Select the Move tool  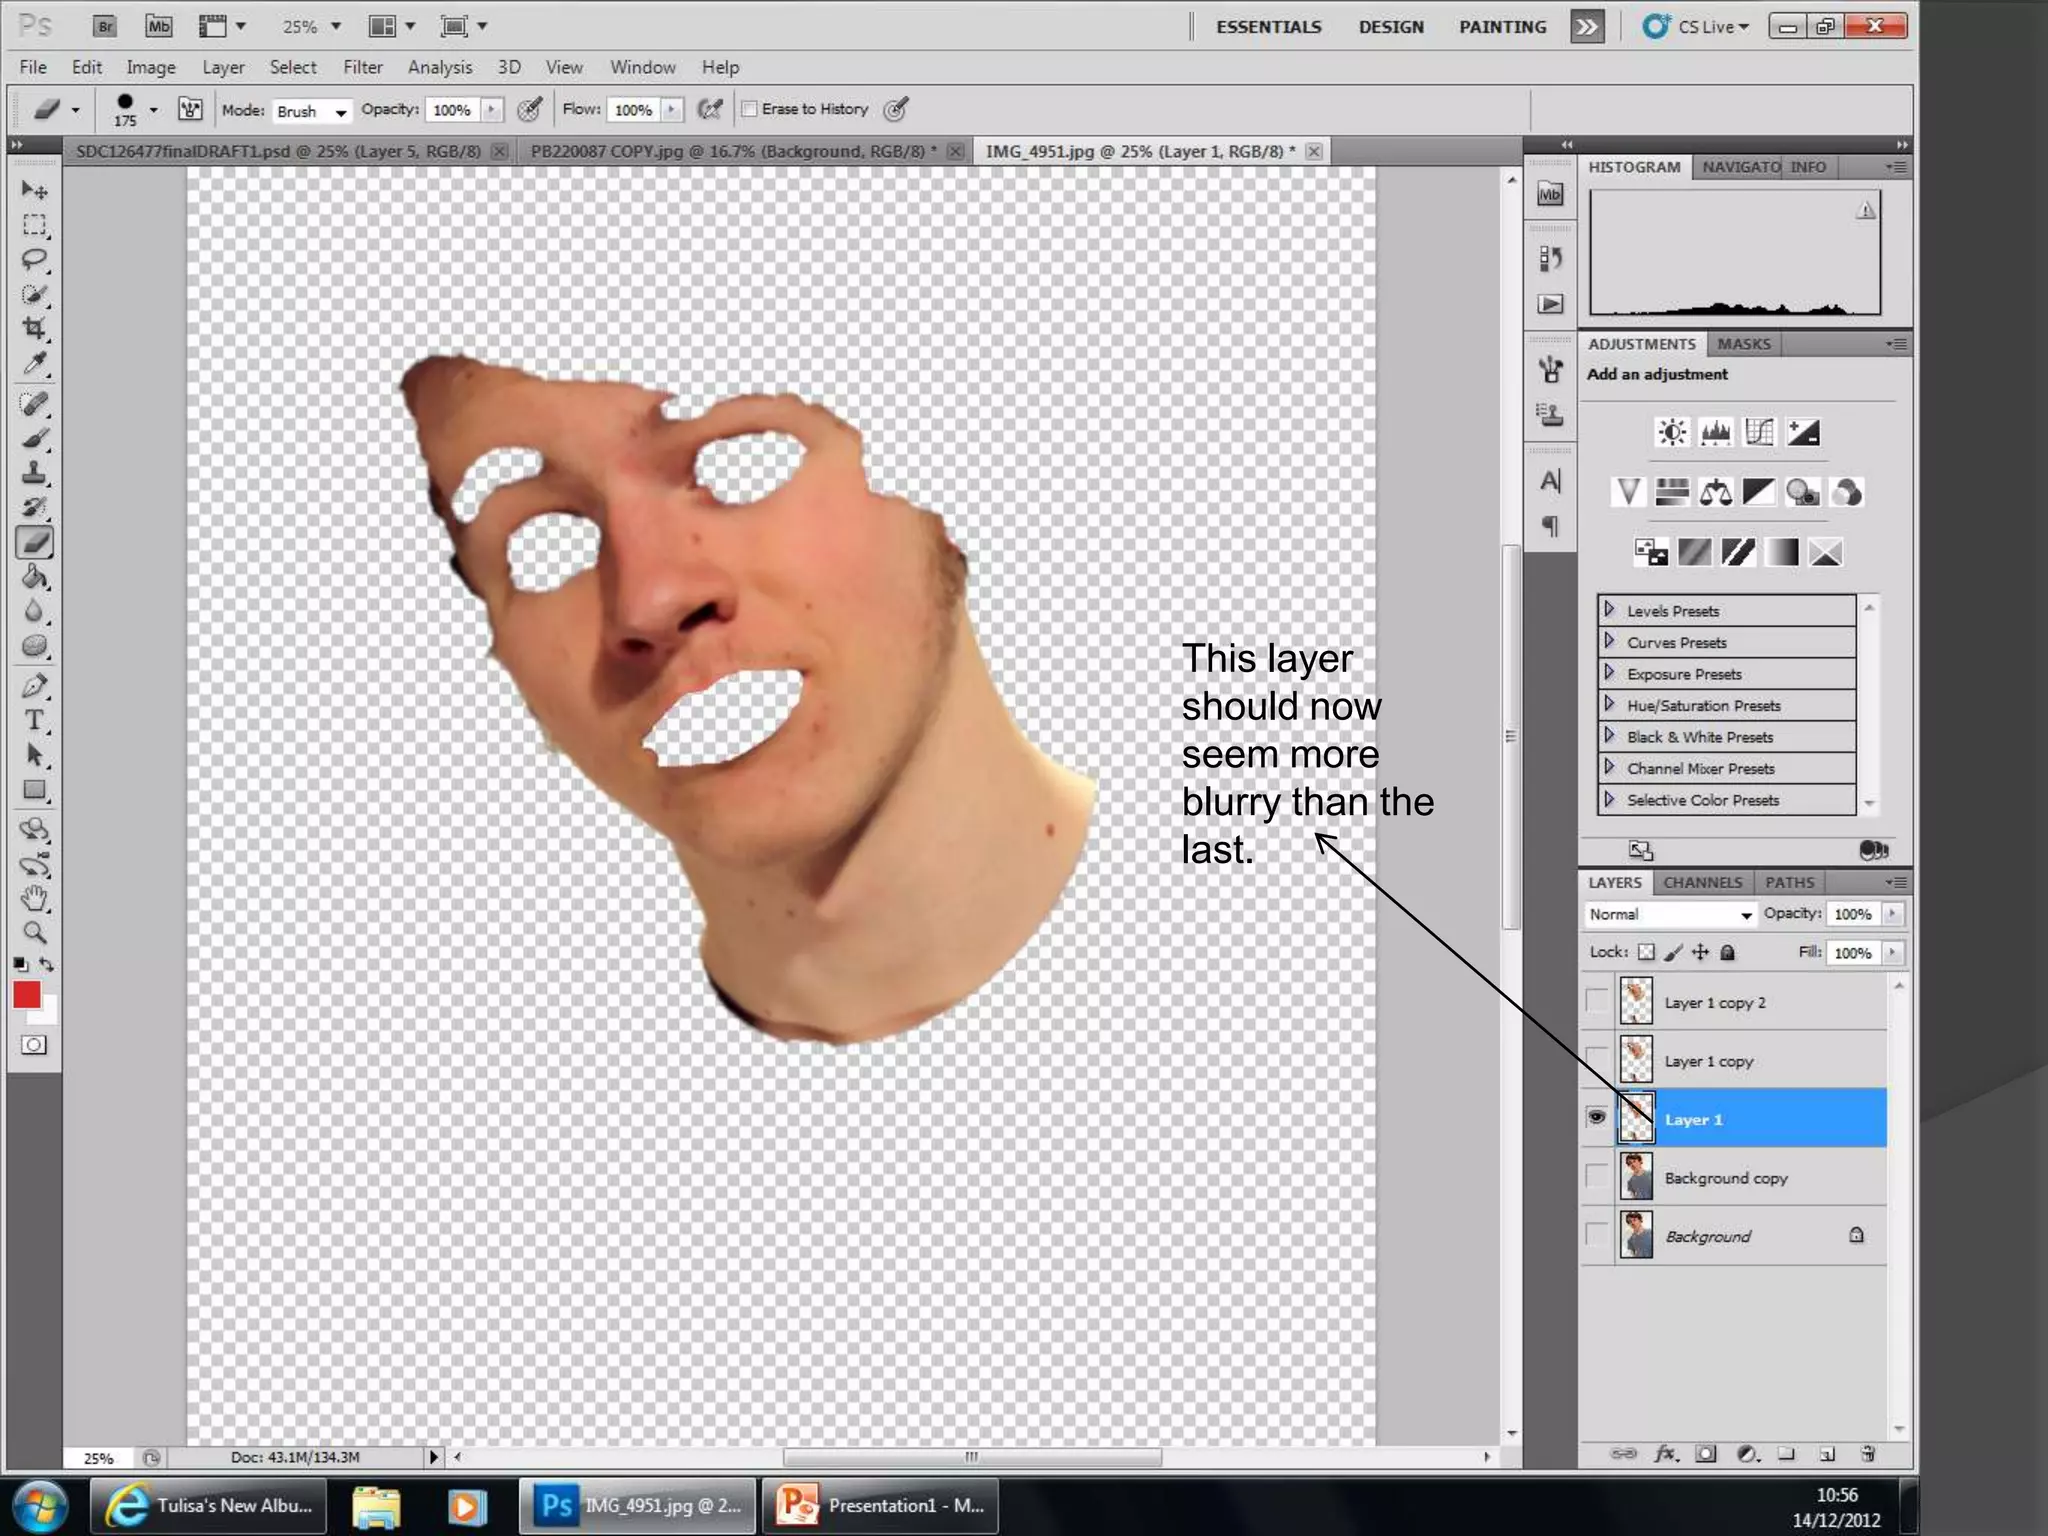click(x=34, y=190)
